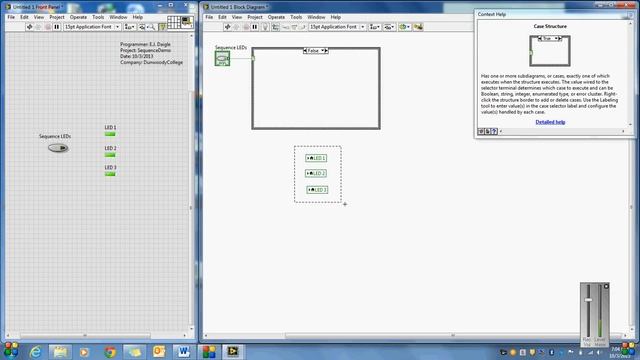Viewport: 640px width, 360px height.
Task: Click Abort Execution in Block Diagram toolbar
Action: click(x=246, y=27)
